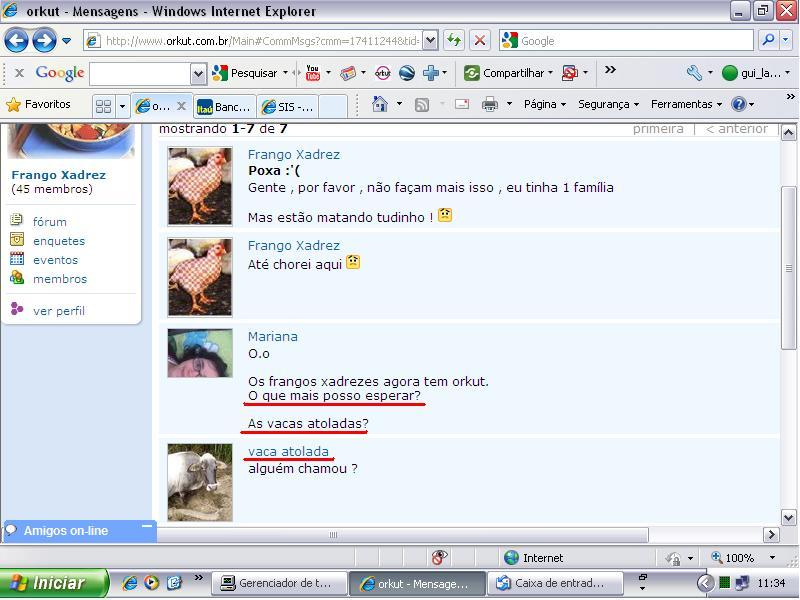The height and width of the screenshot is (600, 800).
Task: Launch Windows Media Player quick launch icon
Action: pyautogui.click(x=152, y=583)
